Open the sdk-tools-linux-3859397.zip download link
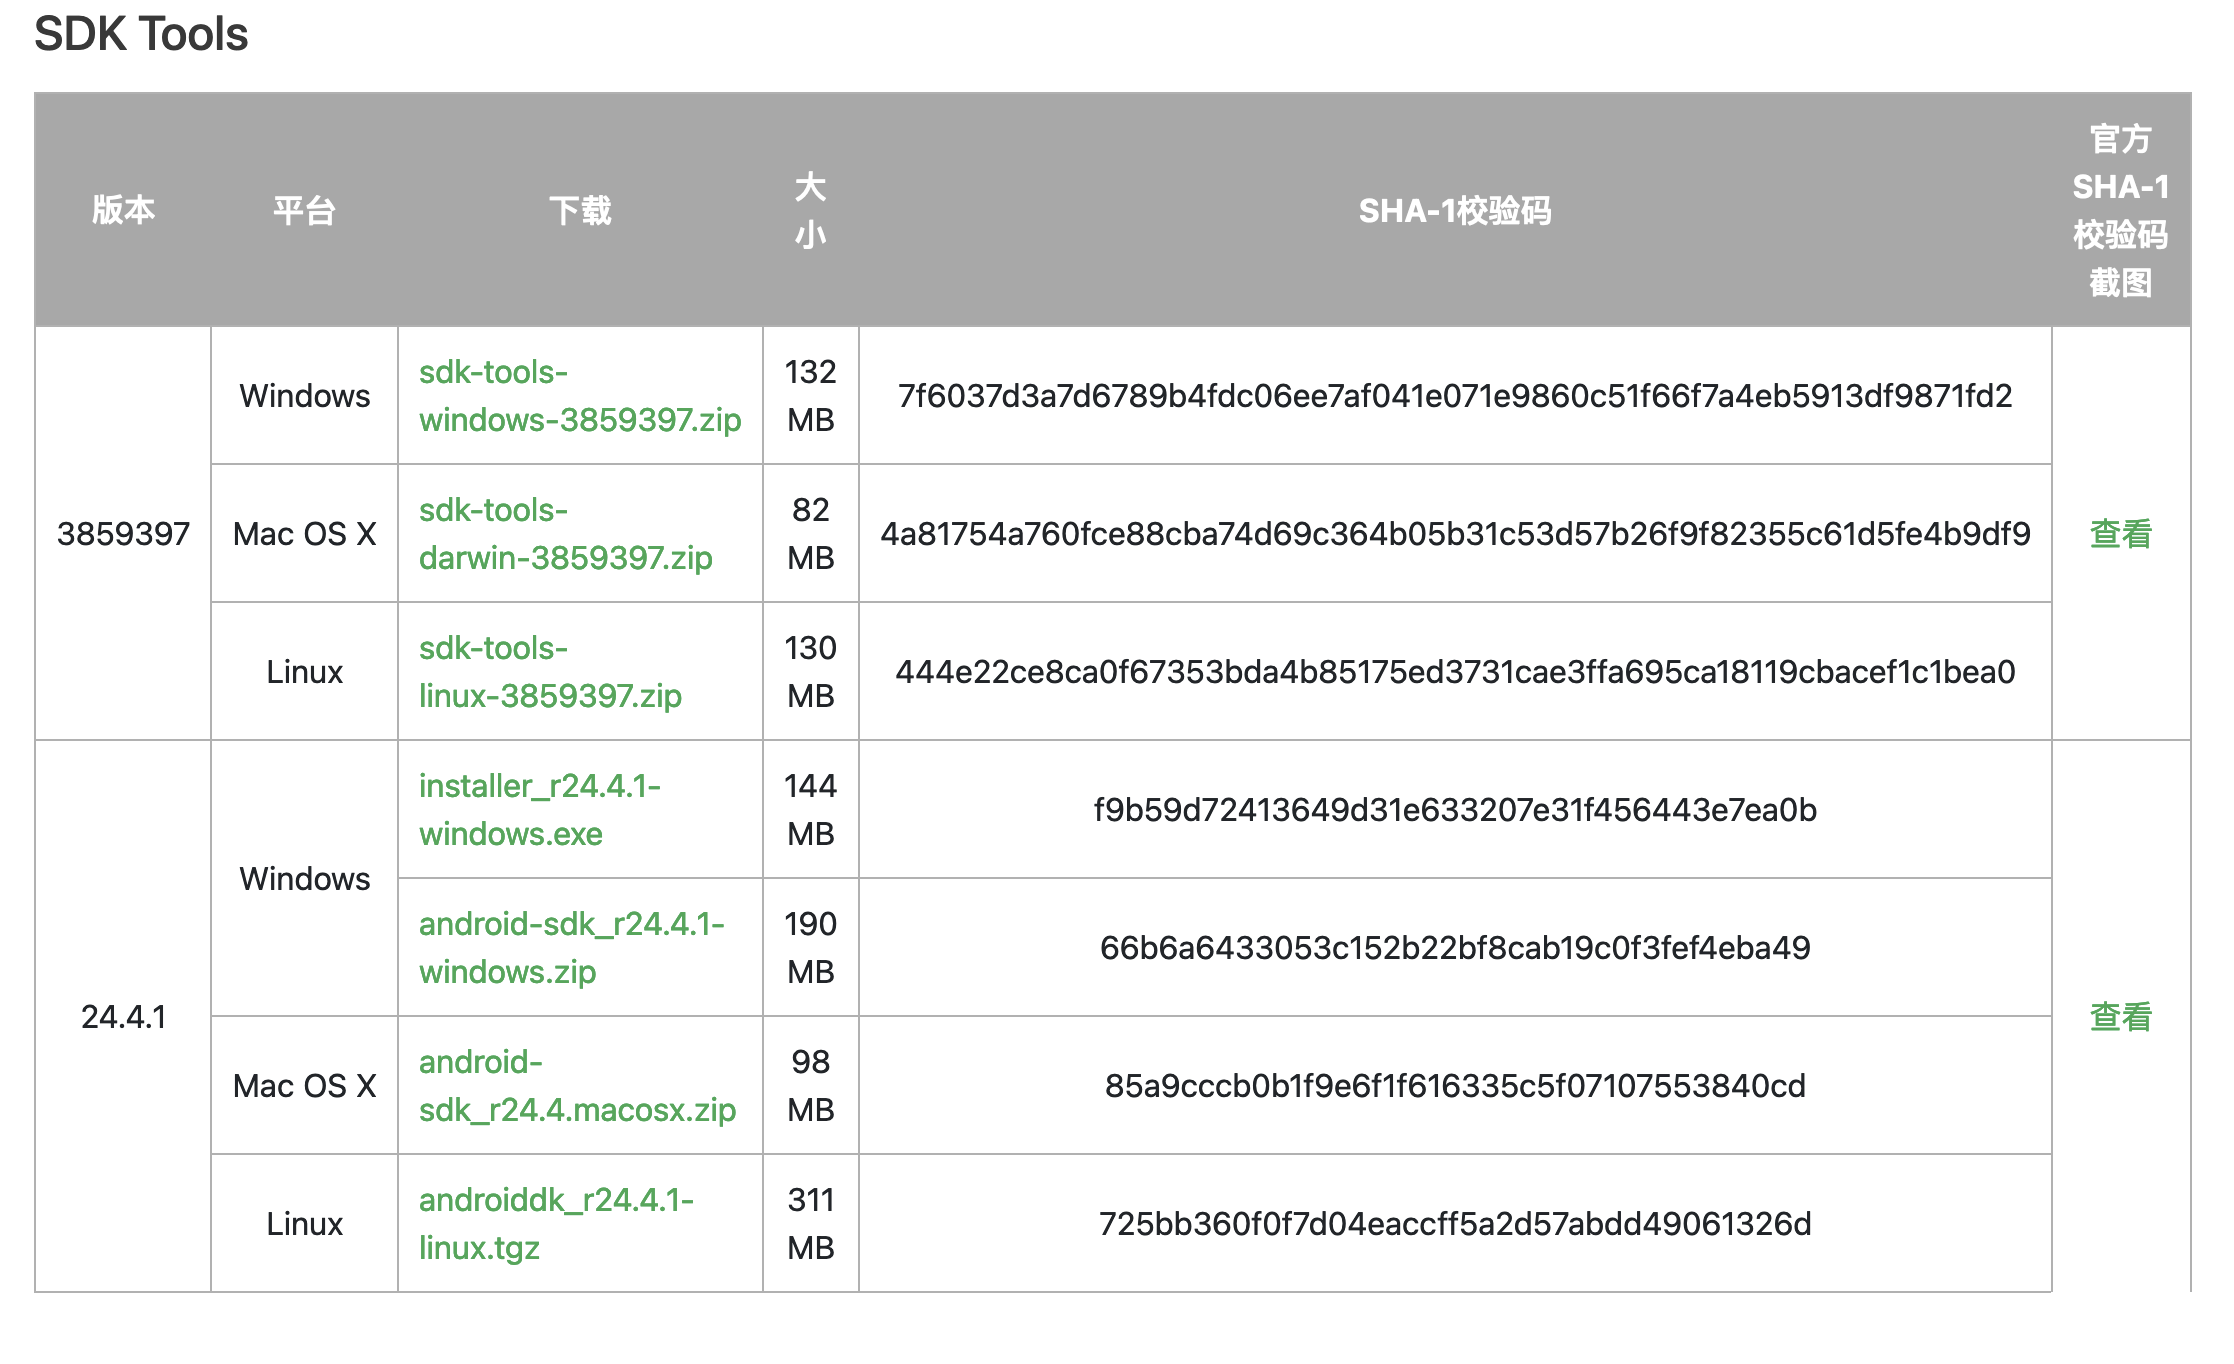Image resolution: width=2234 pixels, height=1364 pixels. (x=550, y=672)
